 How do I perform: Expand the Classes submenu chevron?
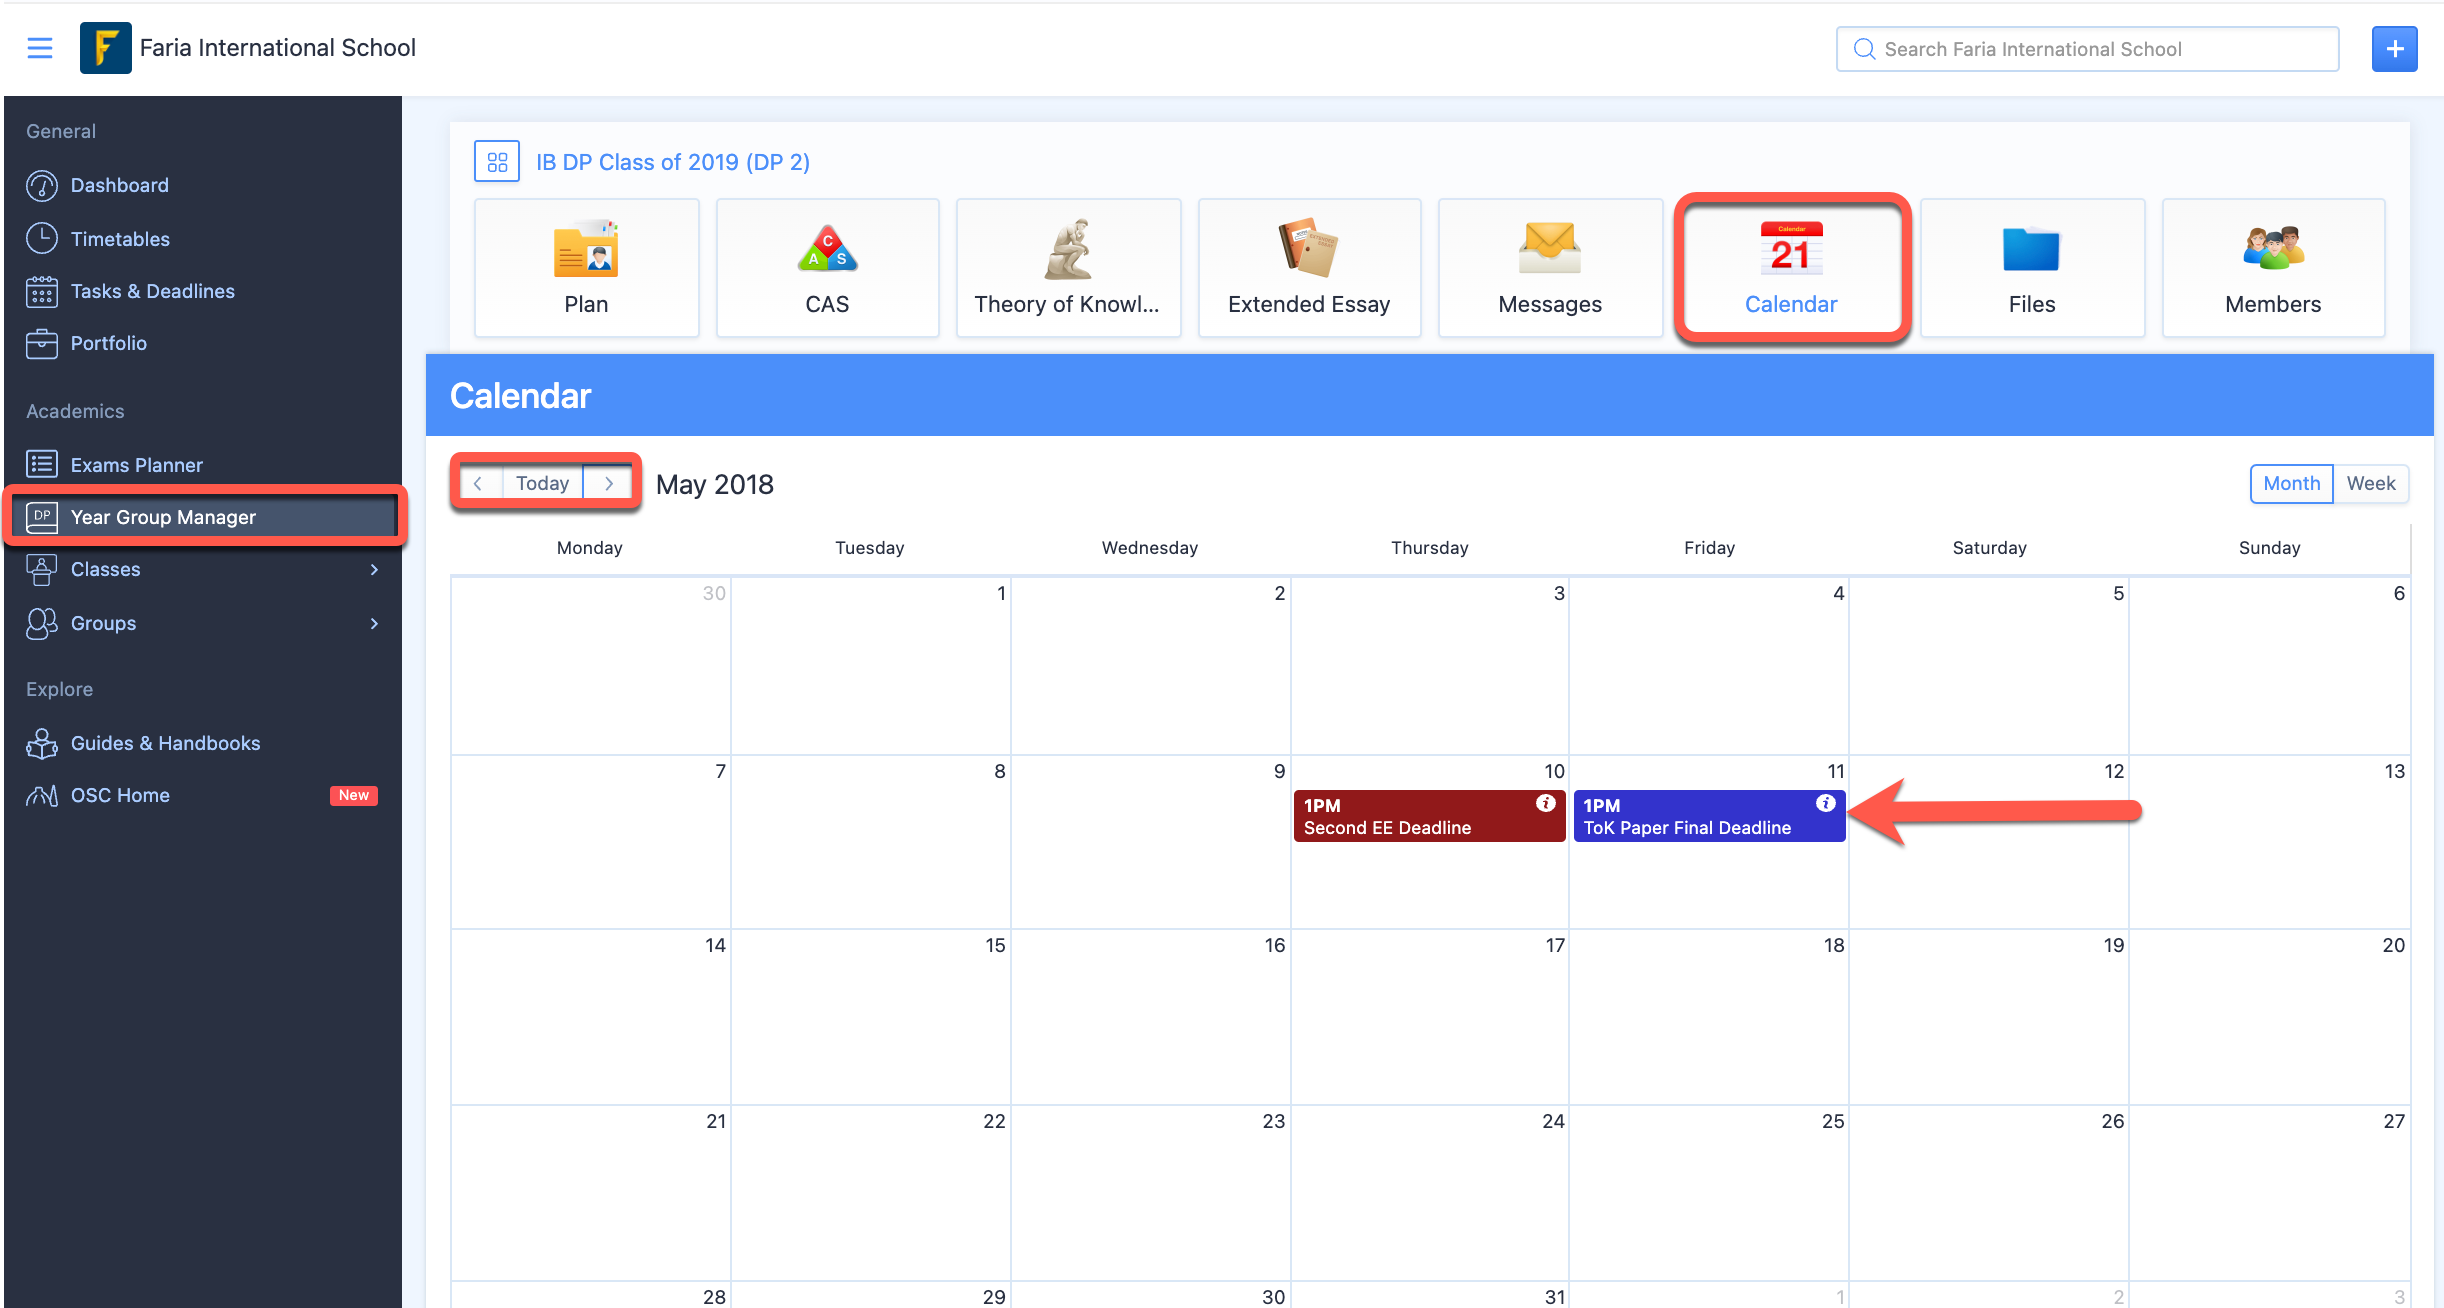click(x=374, y=569)
